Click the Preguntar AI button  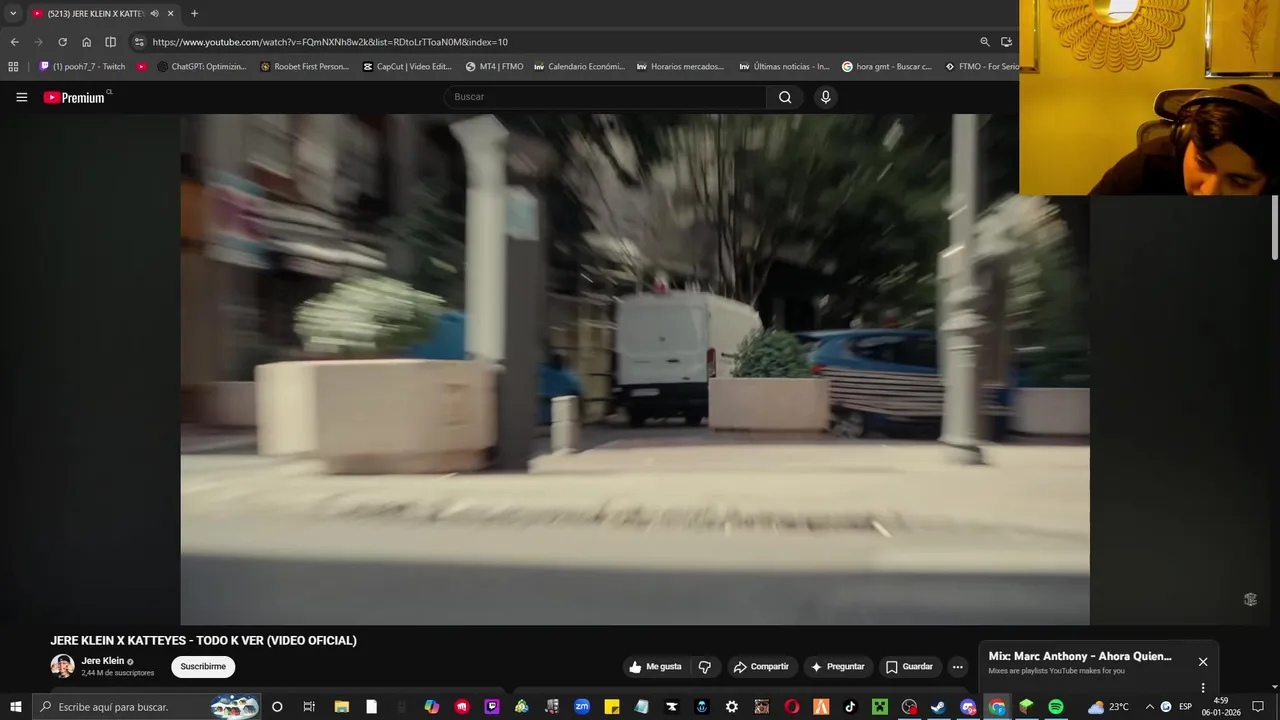838,667
